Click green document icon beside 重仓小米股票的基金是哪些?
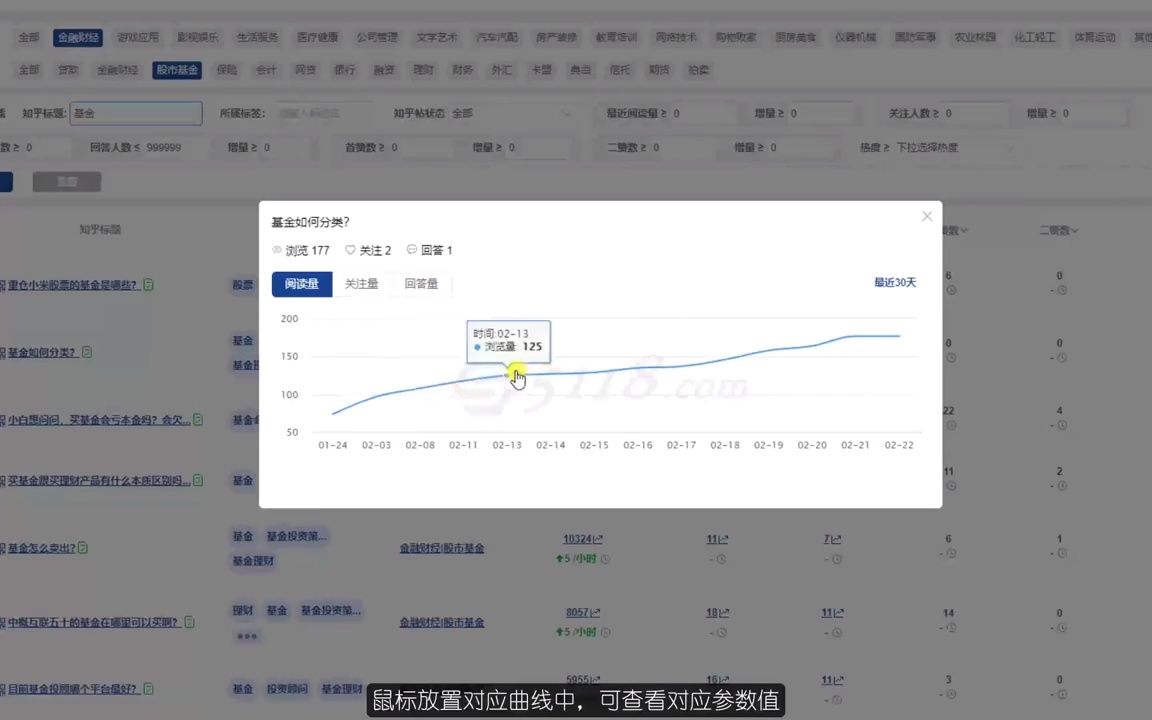The height and width of the screenshot is (720, 1152). pyautogui.click(x=148, y=284)
